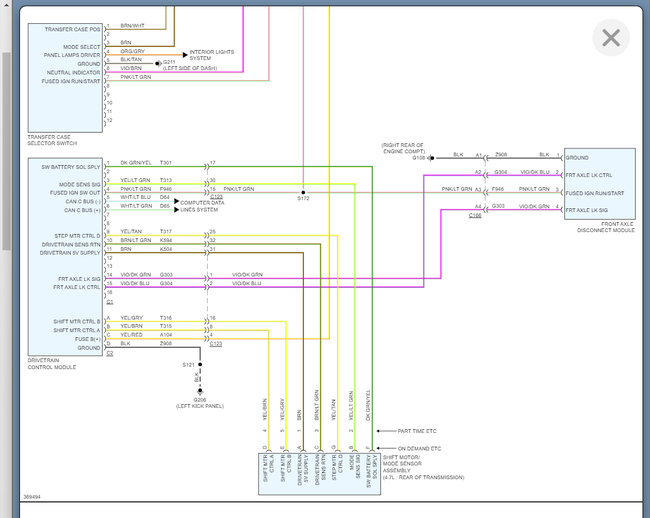
Task: Click 'YEL/RED A104' wire label
Action: tap(146, 335)
